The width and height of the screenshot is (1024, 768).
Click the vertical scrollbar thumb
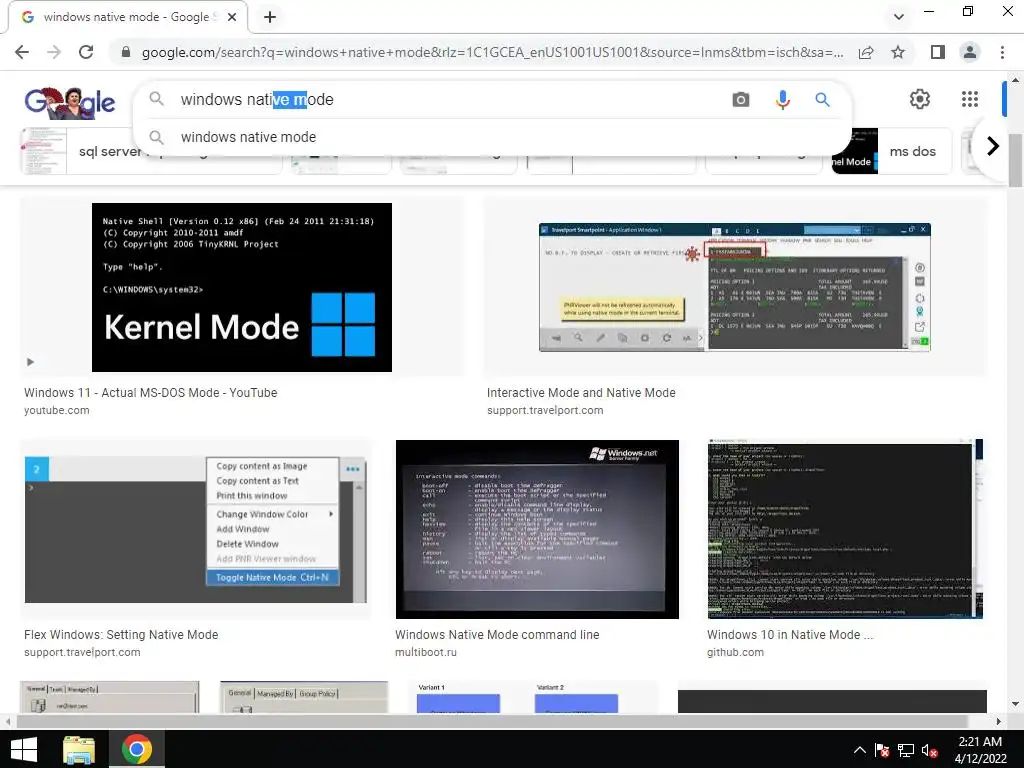1015,159
